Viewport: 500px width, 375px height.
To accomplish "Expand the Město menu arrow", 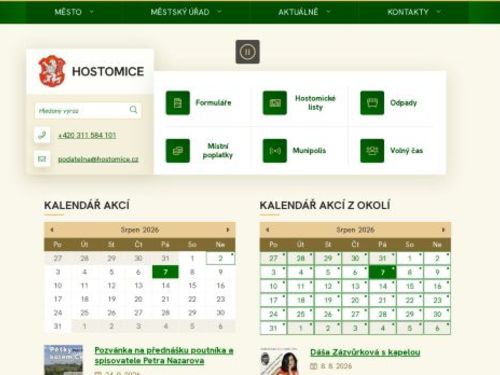I will click(91, 12).
